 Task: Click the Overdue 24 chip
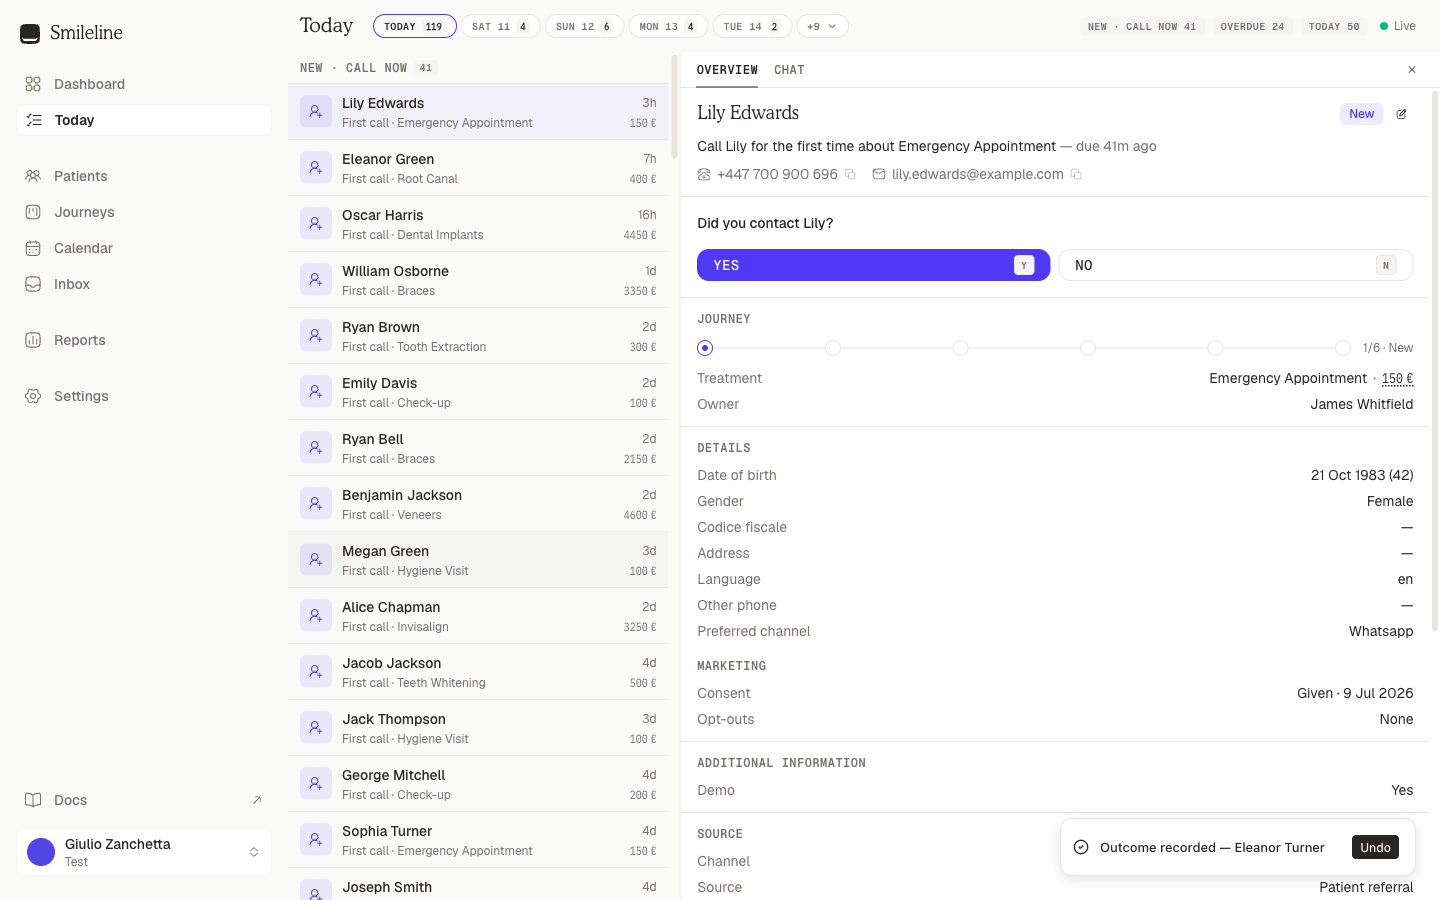click(1252, 26)
